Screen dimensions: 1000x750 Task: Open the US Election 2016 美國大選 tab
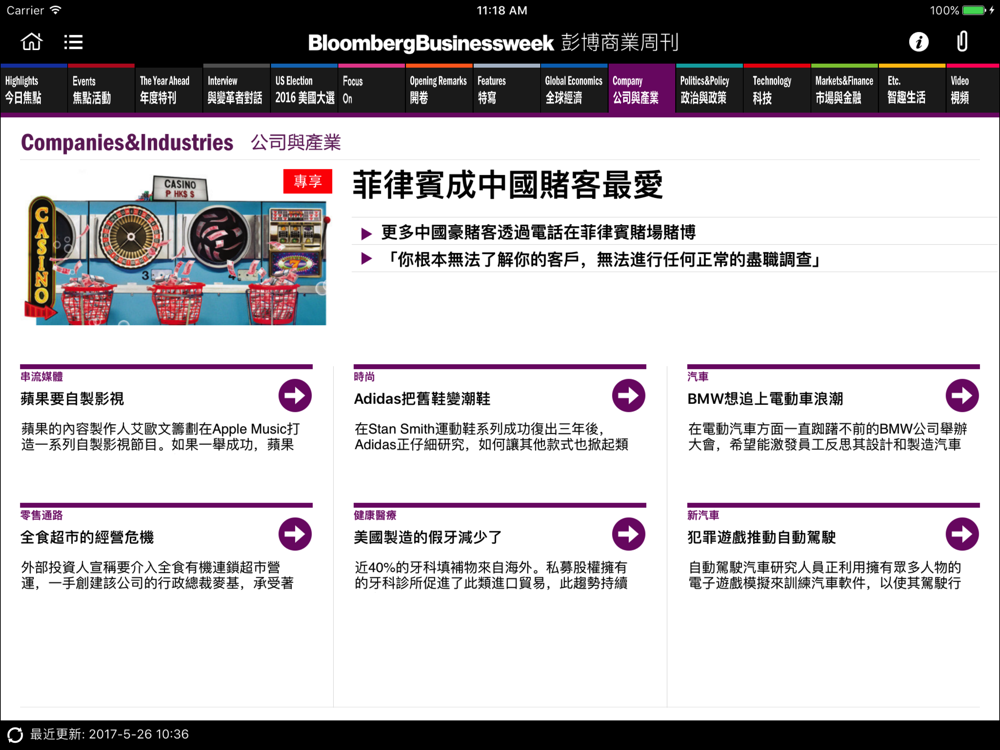(304, 89)
